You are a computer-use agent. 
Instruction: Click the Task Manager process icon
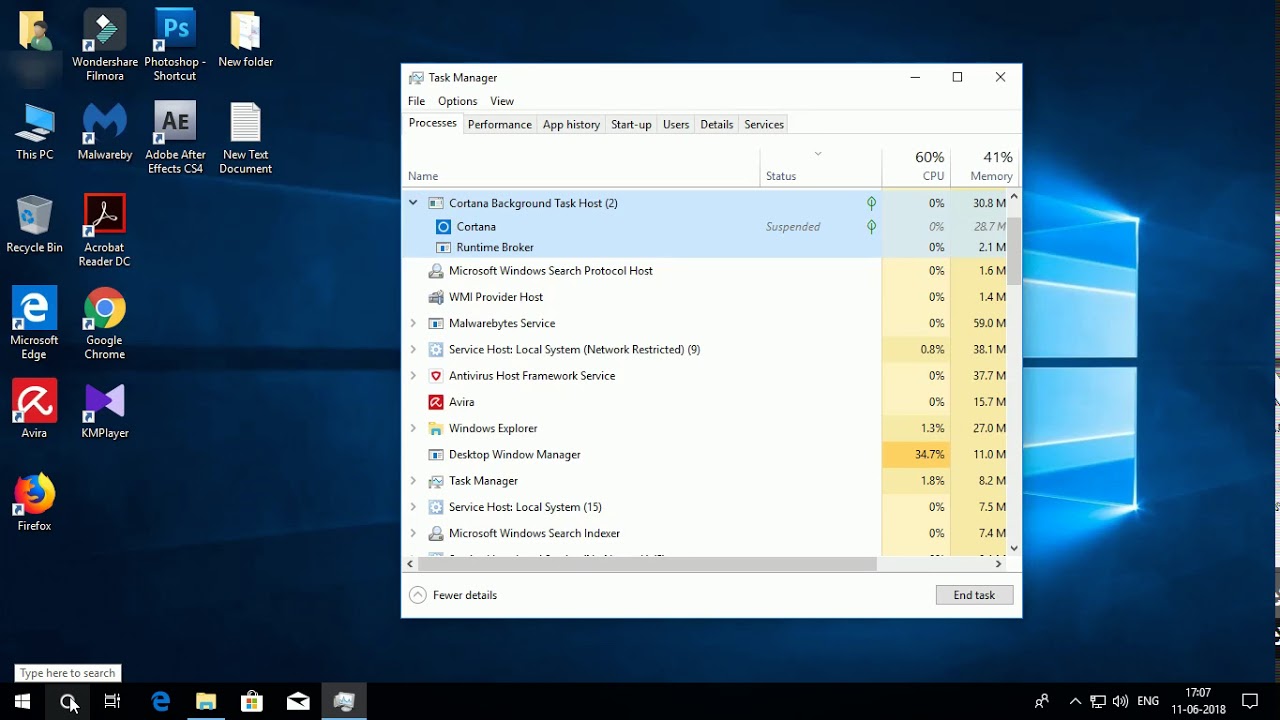(437, 480)
